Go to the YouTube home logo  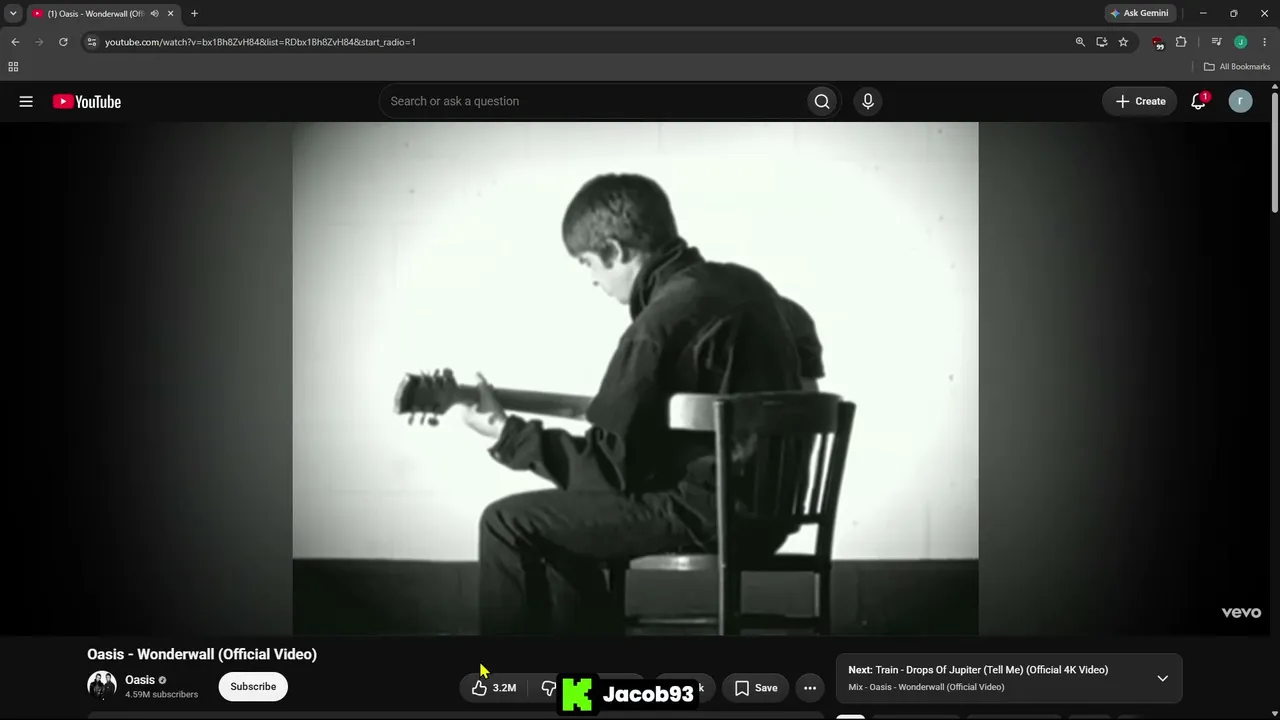[x=87, y=101]
